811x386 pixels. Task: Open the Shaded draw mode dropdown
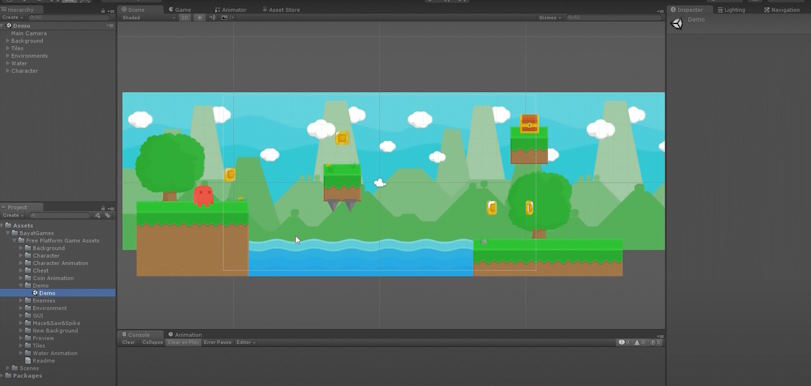point(147,18)
